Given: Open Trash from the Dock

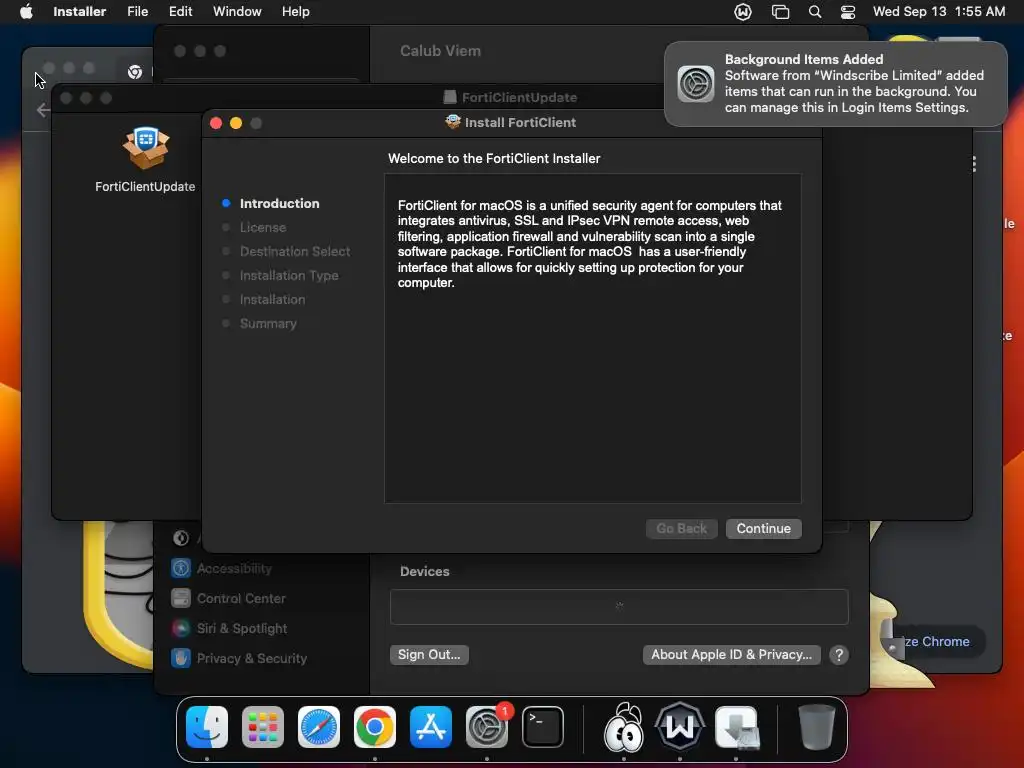Looking at the screenshot, I should point(816,727).
